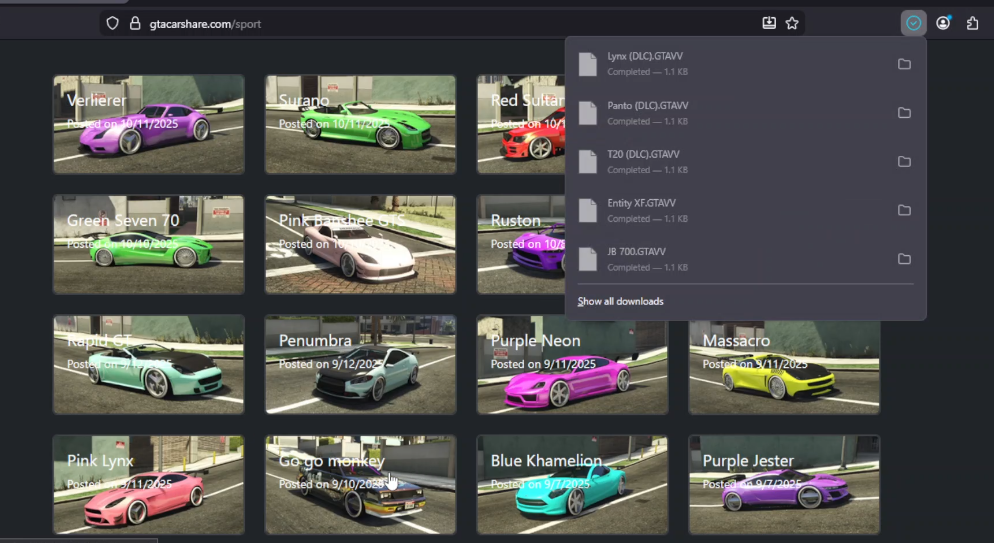Open the Blue Khamelion car card
The width and height of the screenshot is (994, 543).
click(x=572, y=485)
